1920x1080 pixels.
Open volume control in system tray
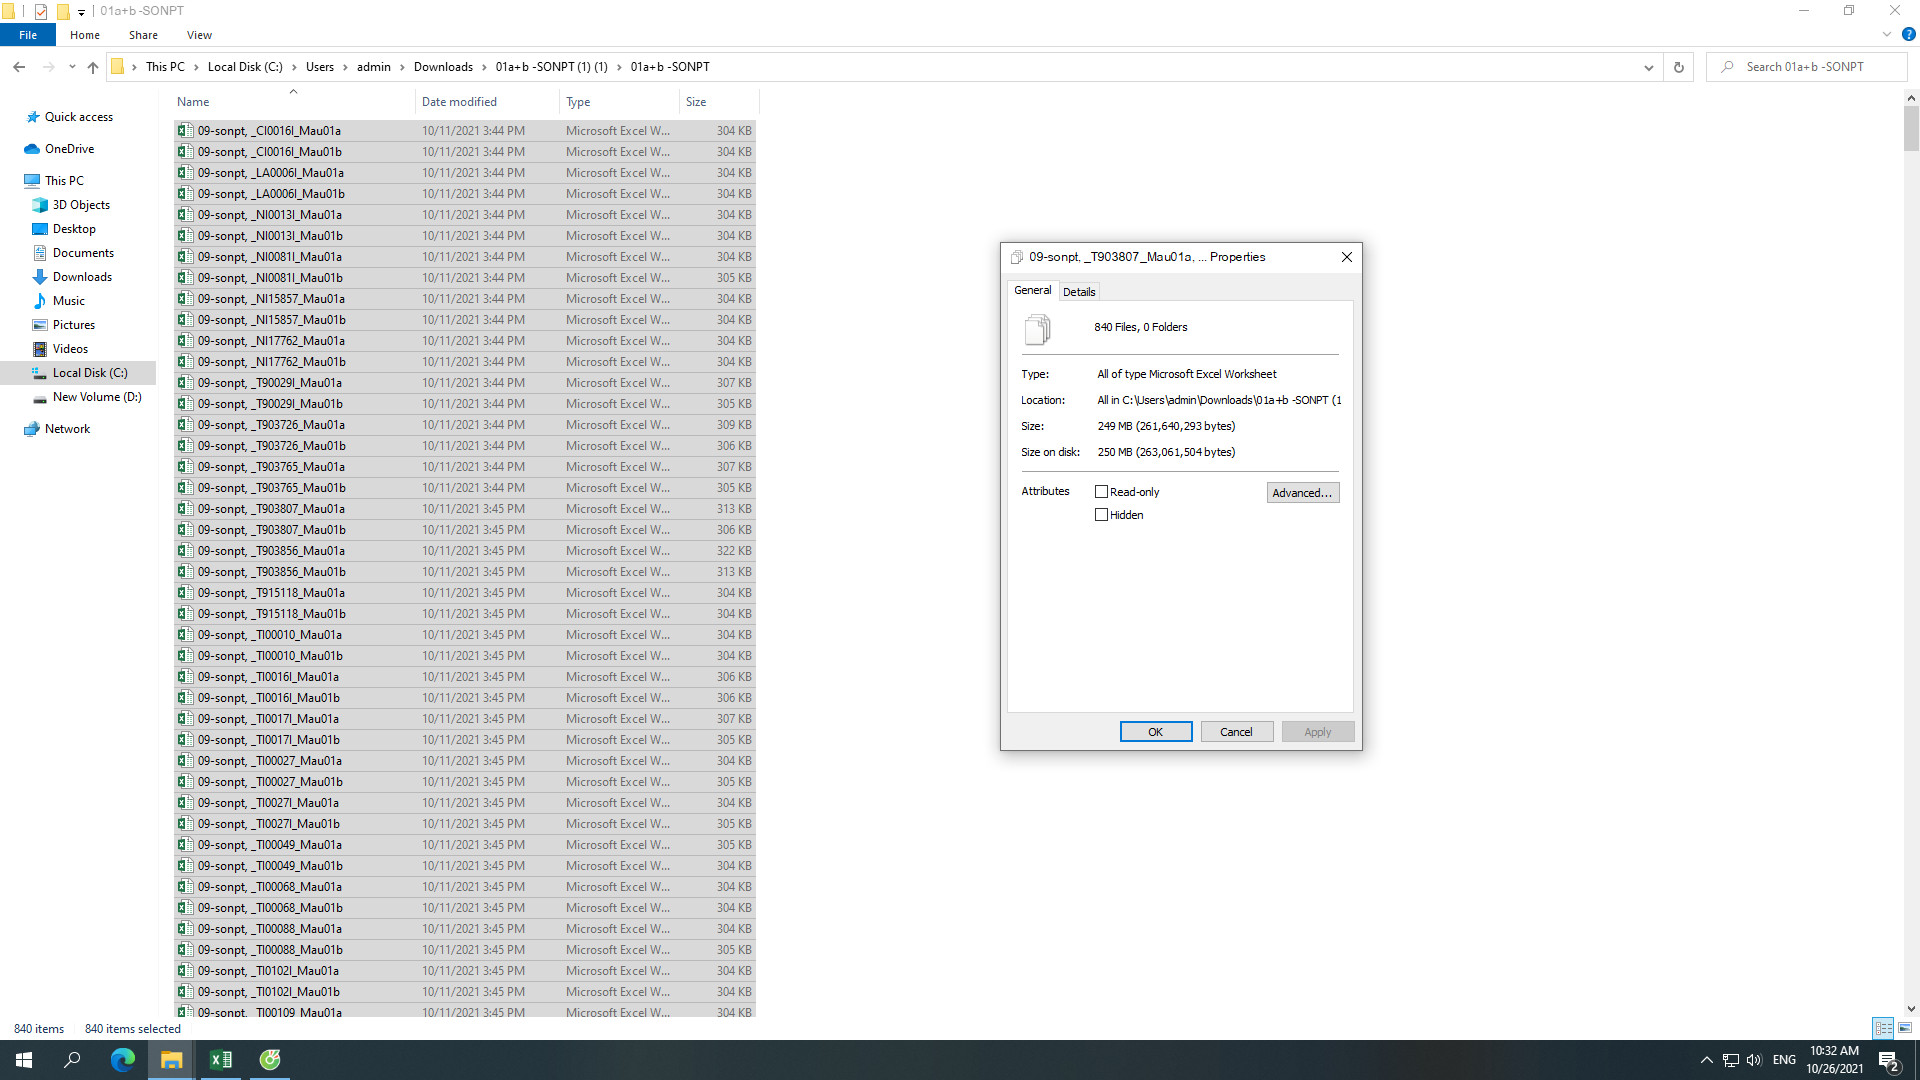tap(1754, 1060)
